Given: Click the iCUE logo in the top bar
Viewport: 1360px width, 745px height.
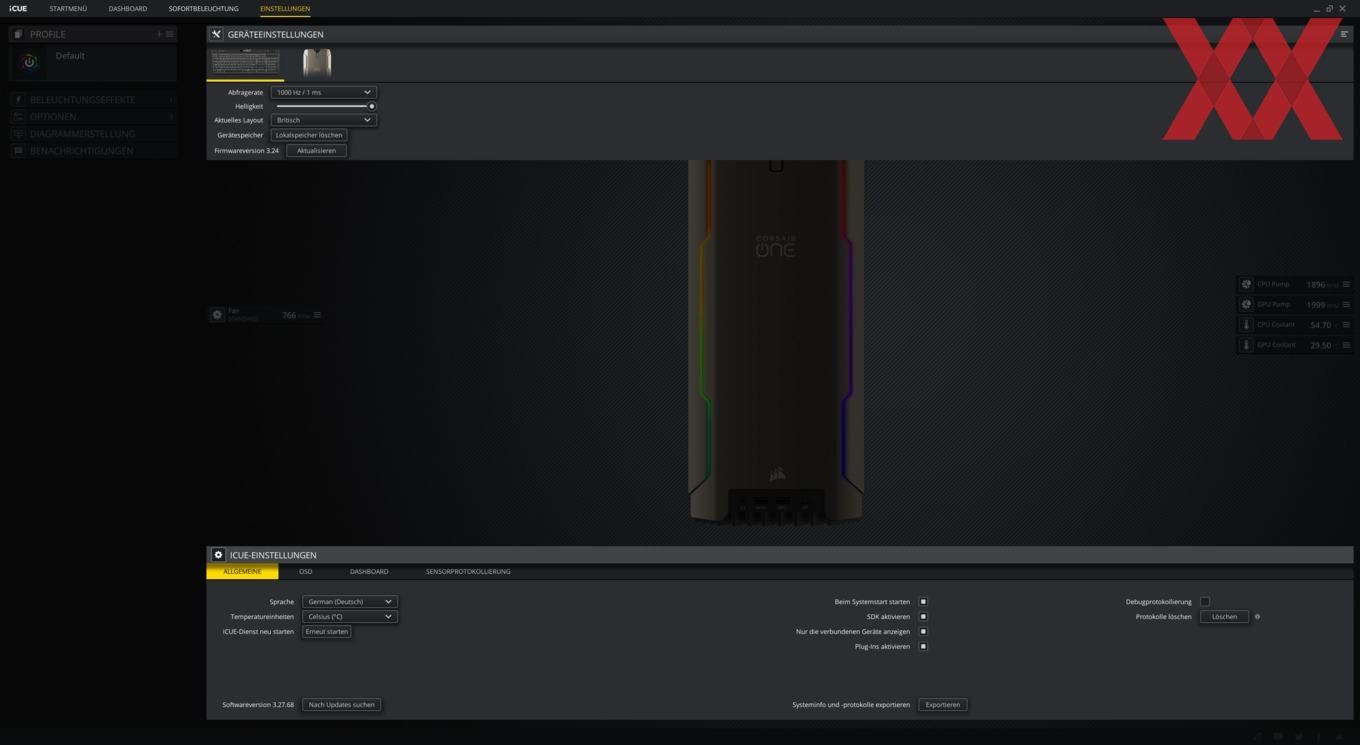Looking at the screenshot, I should coord(18,8).
